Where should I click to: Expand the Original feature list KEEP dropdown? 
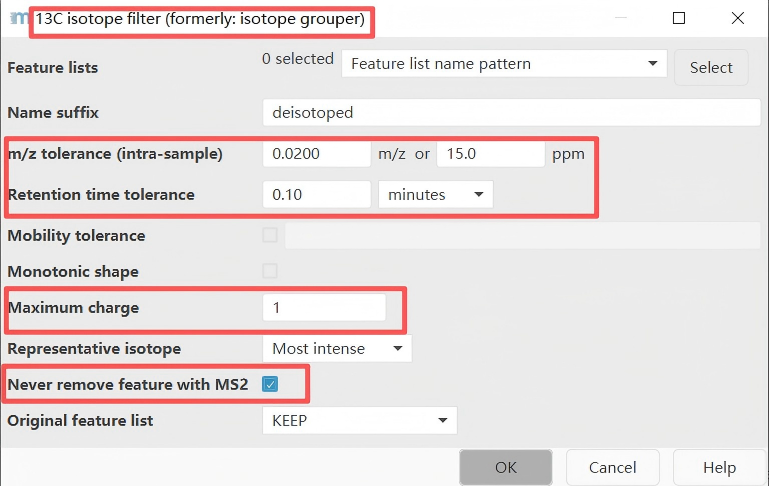click(359, 420)
